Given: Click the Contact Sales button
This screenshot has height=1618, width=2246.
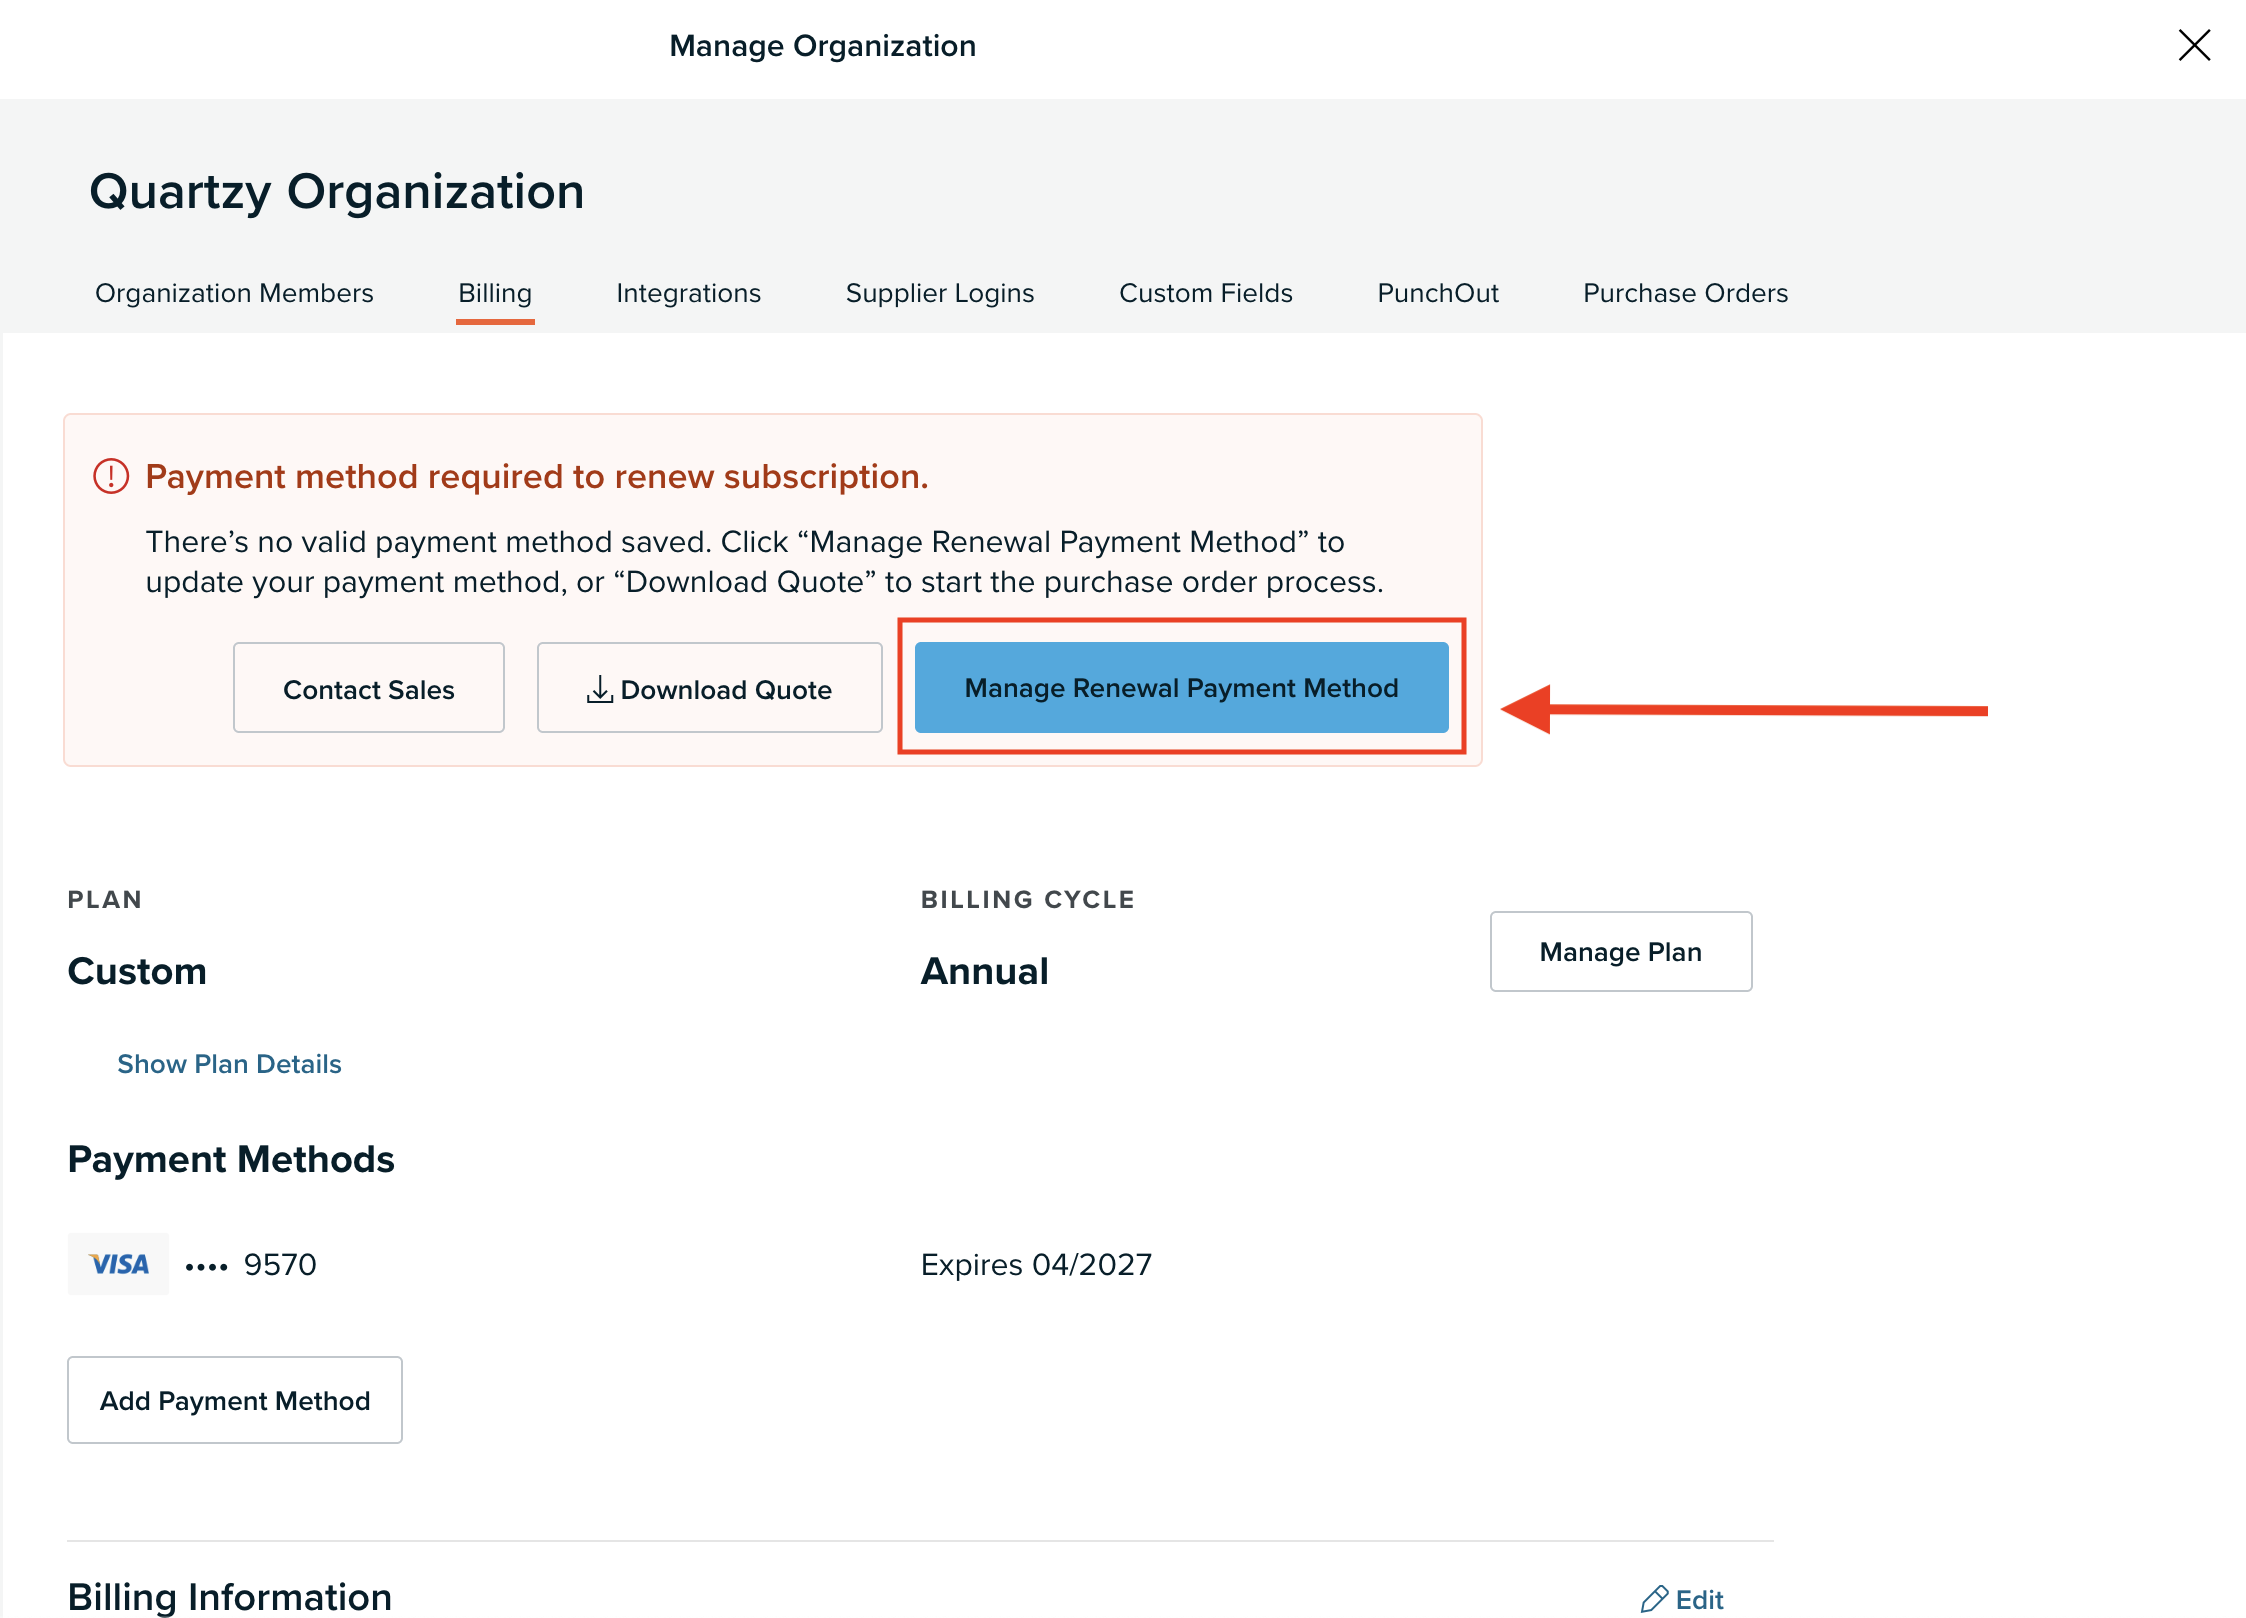Looking at the screenshot, I should click(369, 688).
